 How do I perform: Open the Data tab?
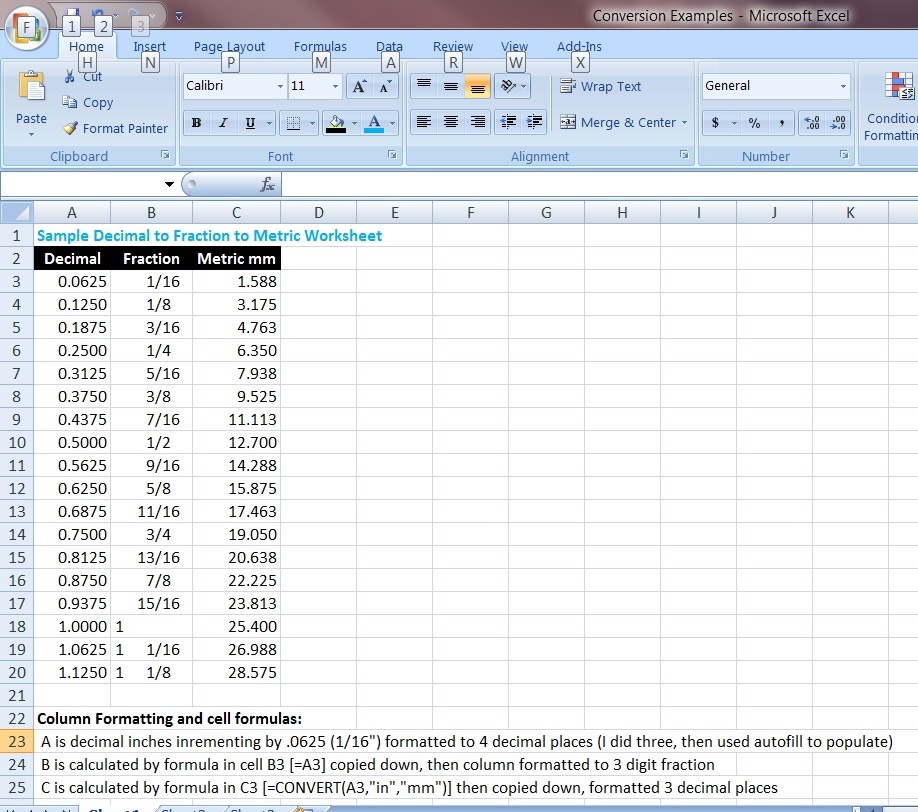coord(389,46)
